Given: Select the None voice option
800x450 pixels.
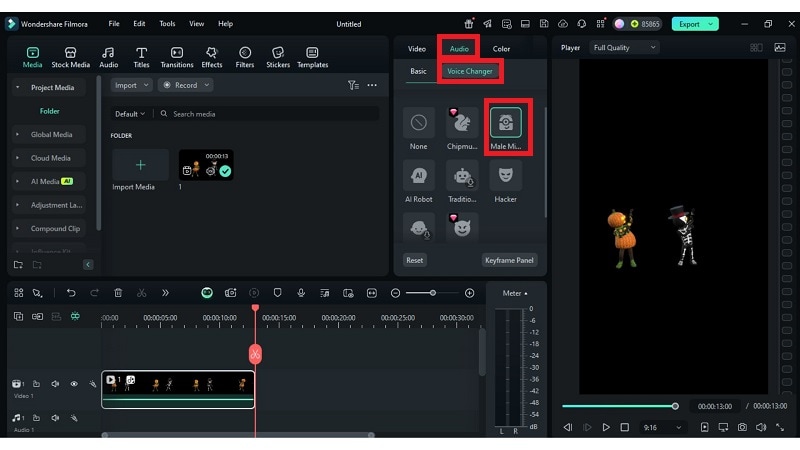Looking at the screenshot, I should point(418,129).
